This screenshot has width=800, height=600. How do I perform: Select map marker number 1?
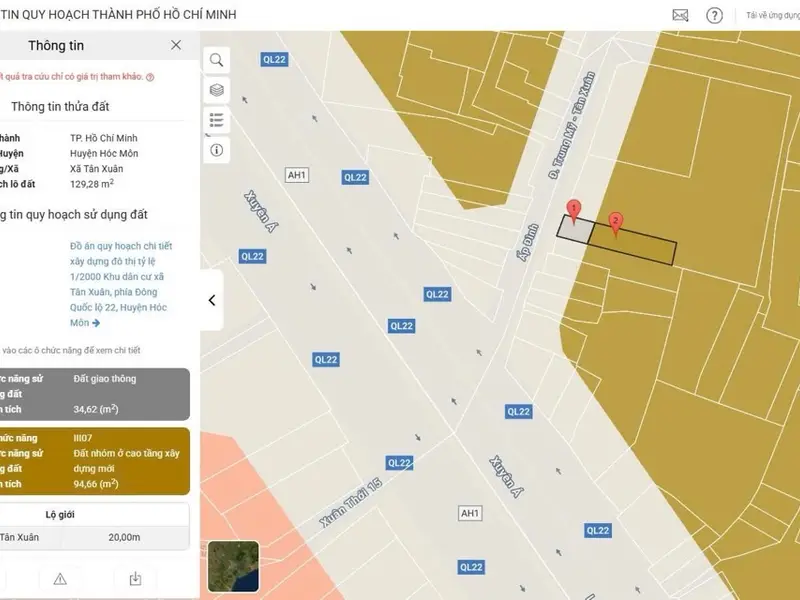pyautogui.click(x=574, y=211)
